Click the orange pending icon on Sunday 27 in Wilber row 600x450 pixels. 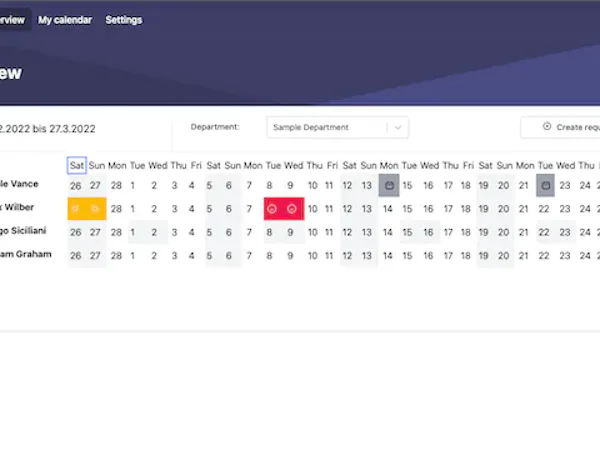pyautogui.click(x=95, y=209)
